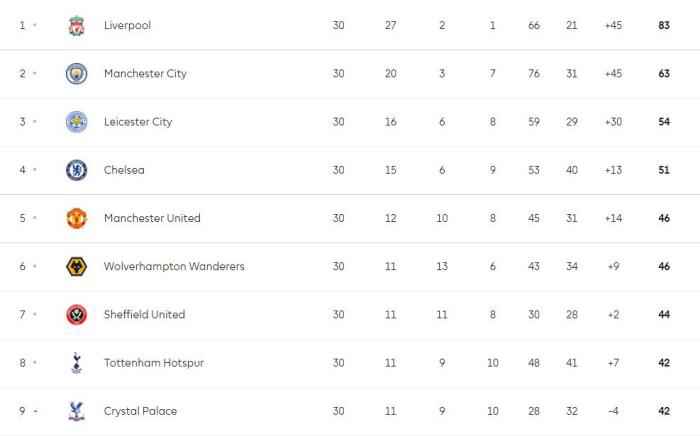This screenshot has width=700, height=436.
Task: Open the Manchester City team page
Action: [x=145, y=73]
